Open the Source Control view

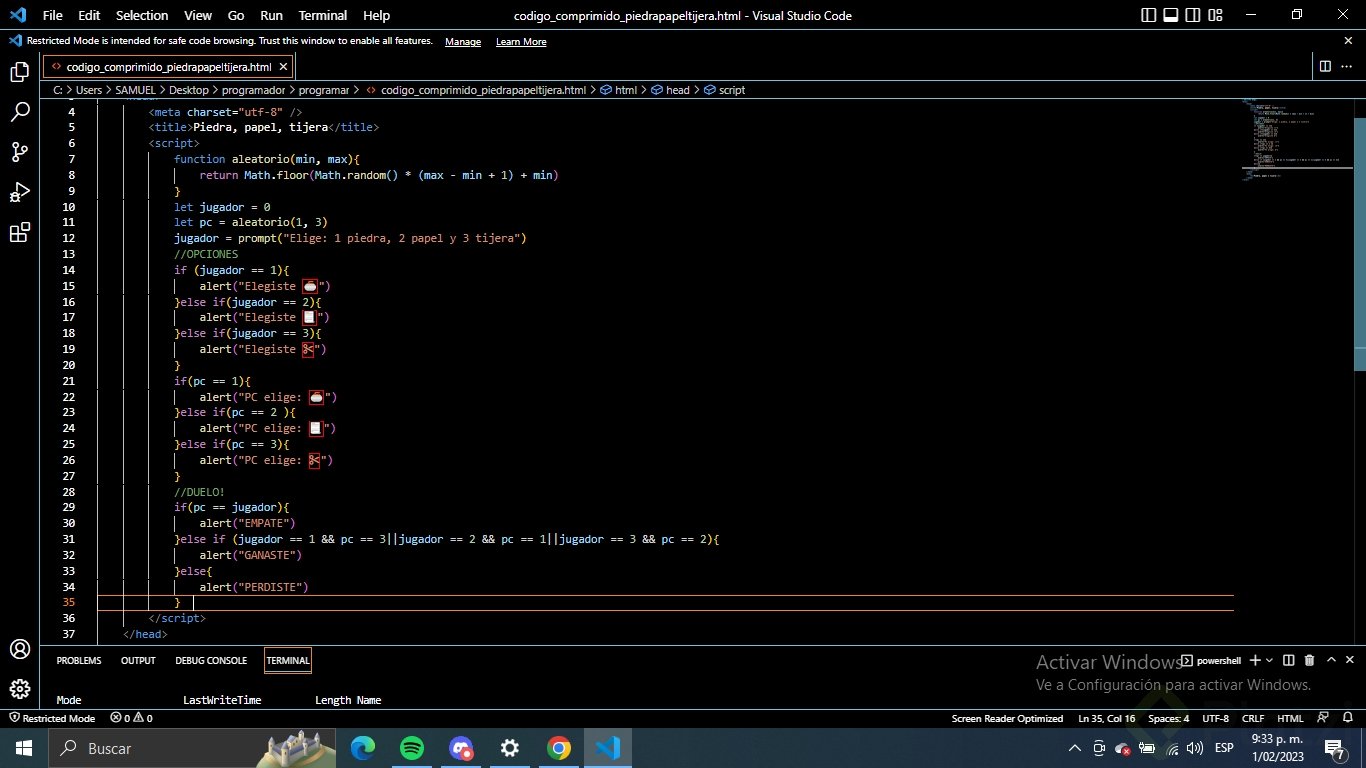[x=19, y=152]
